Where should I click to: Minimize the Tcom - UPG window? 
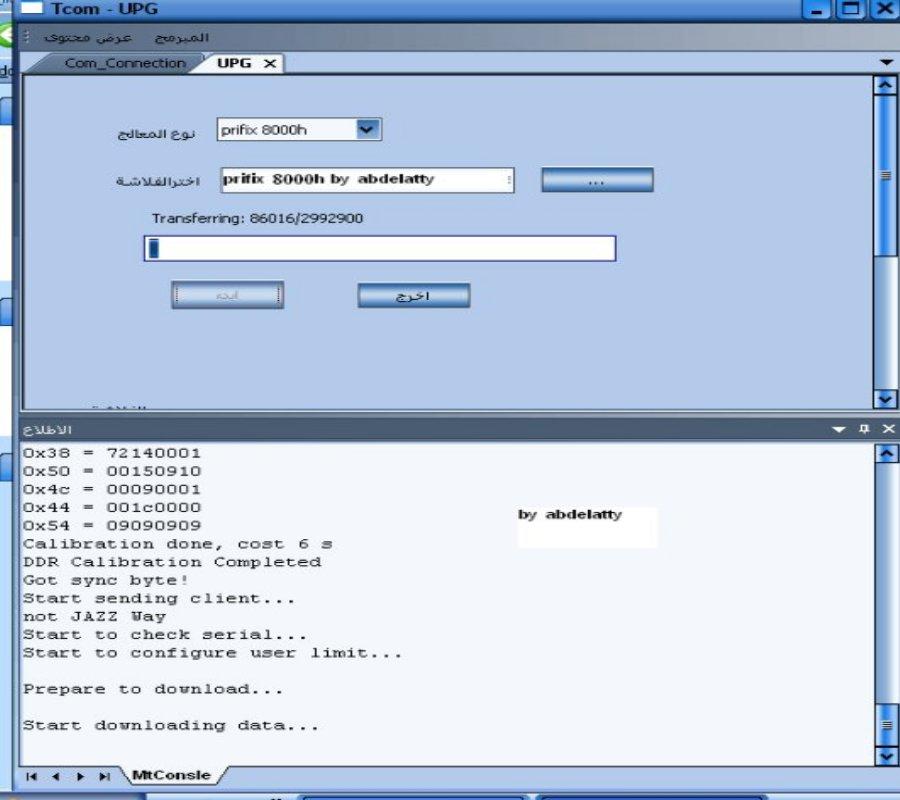click(x=816, y=9)
